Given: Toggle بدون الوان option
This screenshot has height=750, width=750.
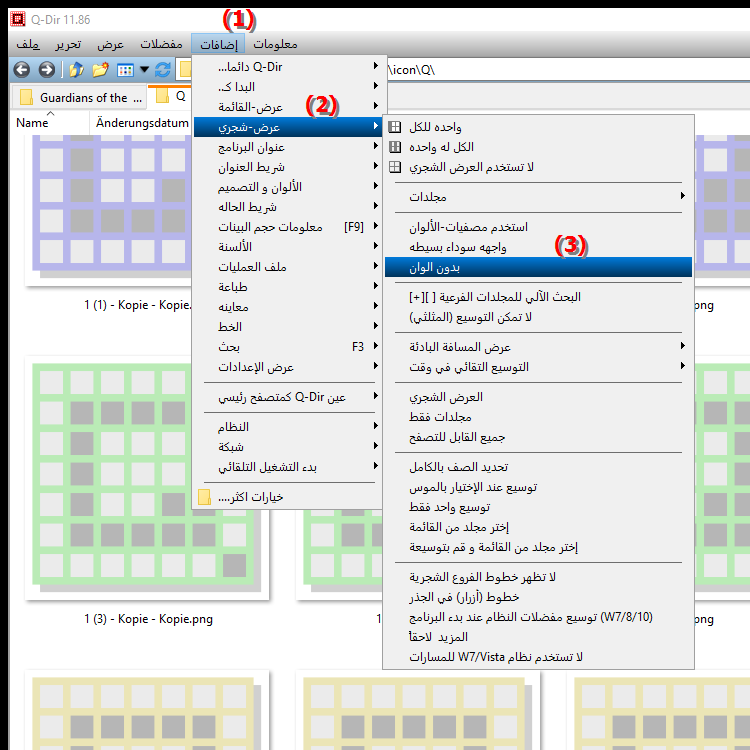Looking at the screenshot, I should click(x=539, y=267).
